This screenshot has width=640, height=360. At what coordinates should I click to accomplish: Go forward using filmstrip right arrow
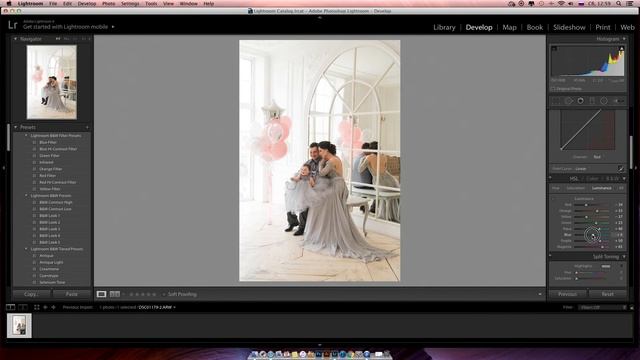(x=53, y=307)
